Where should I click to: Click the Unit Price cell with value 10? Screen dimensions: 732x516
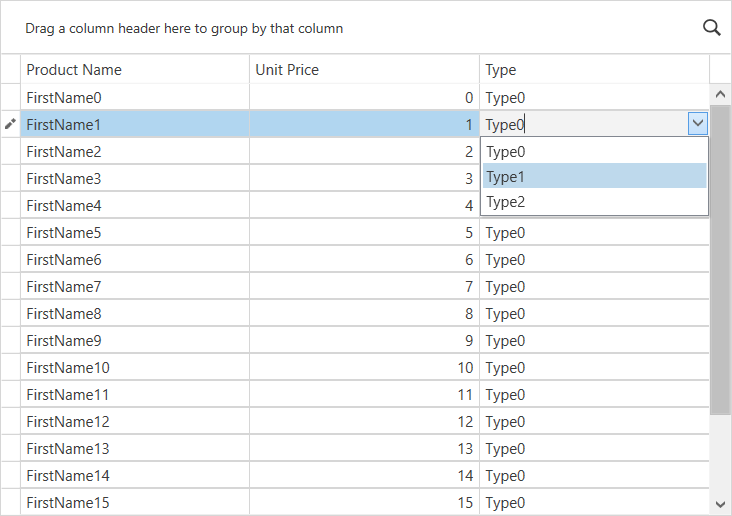coord(364,368)
